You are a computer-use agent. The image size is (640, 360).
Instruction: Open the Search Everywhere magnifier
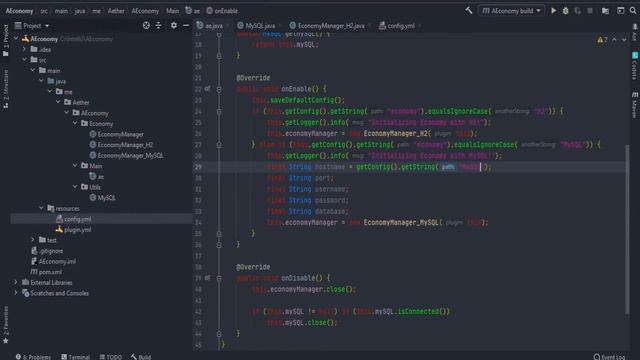[x=633, y=11]
